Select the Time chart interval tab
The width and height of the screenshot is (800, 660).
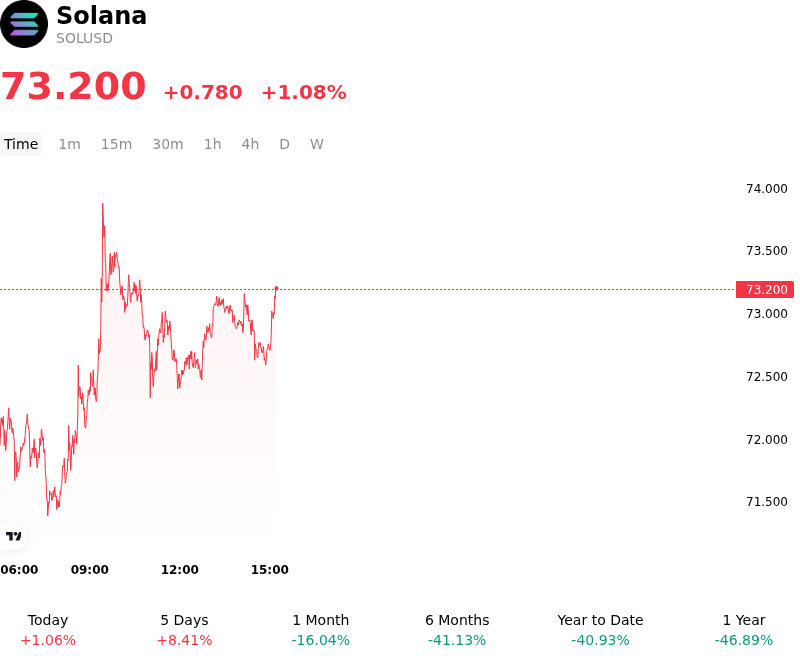[21, 144]
